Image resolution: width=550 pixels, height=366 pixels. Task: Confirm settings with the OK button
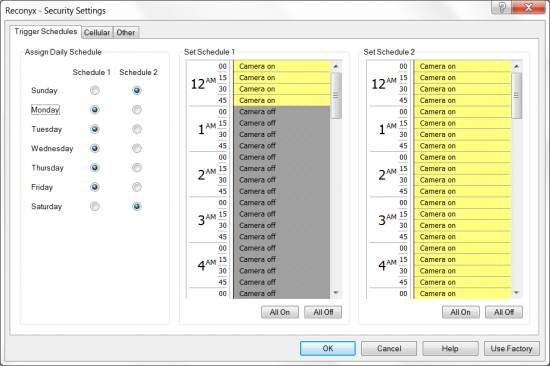coord(328,348)
